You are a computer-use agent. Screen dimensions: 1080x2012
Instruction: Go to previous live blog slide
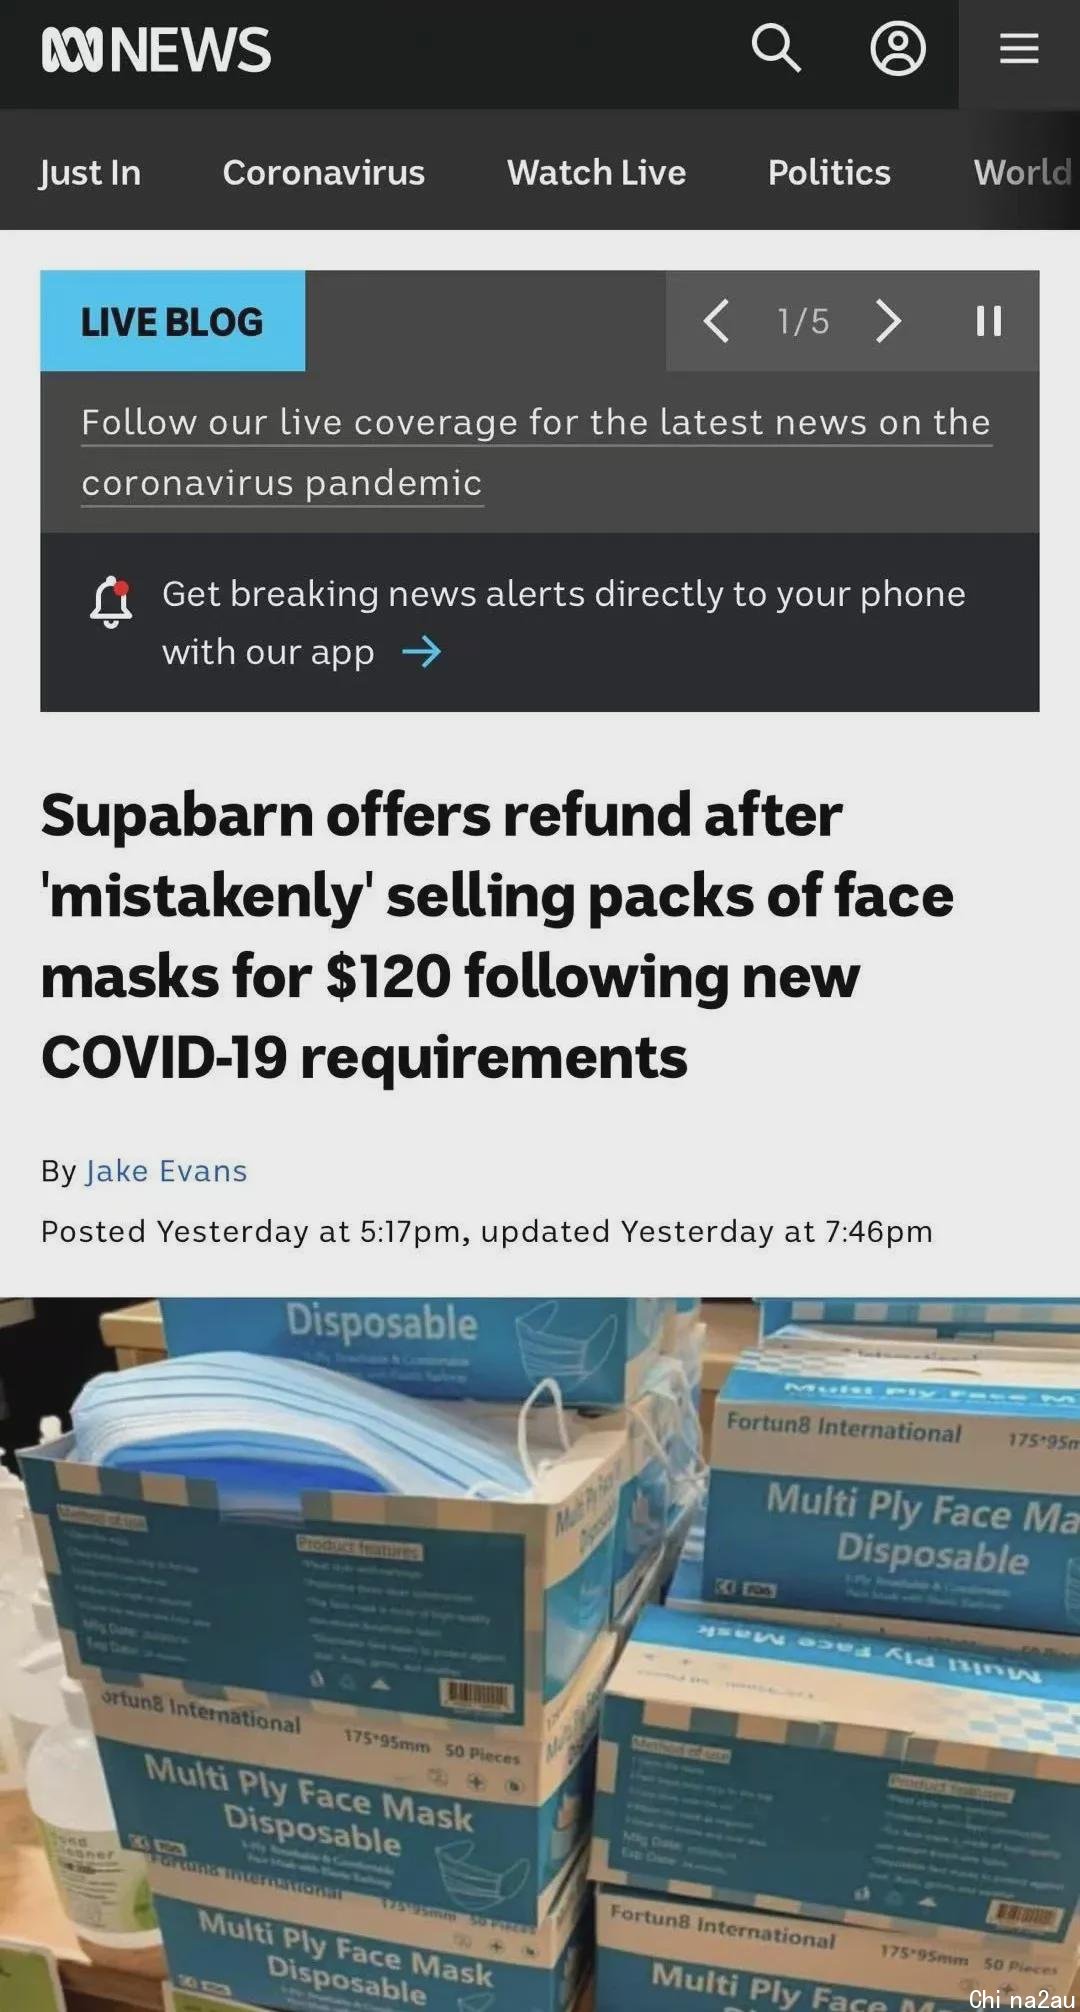pos(716,321)
